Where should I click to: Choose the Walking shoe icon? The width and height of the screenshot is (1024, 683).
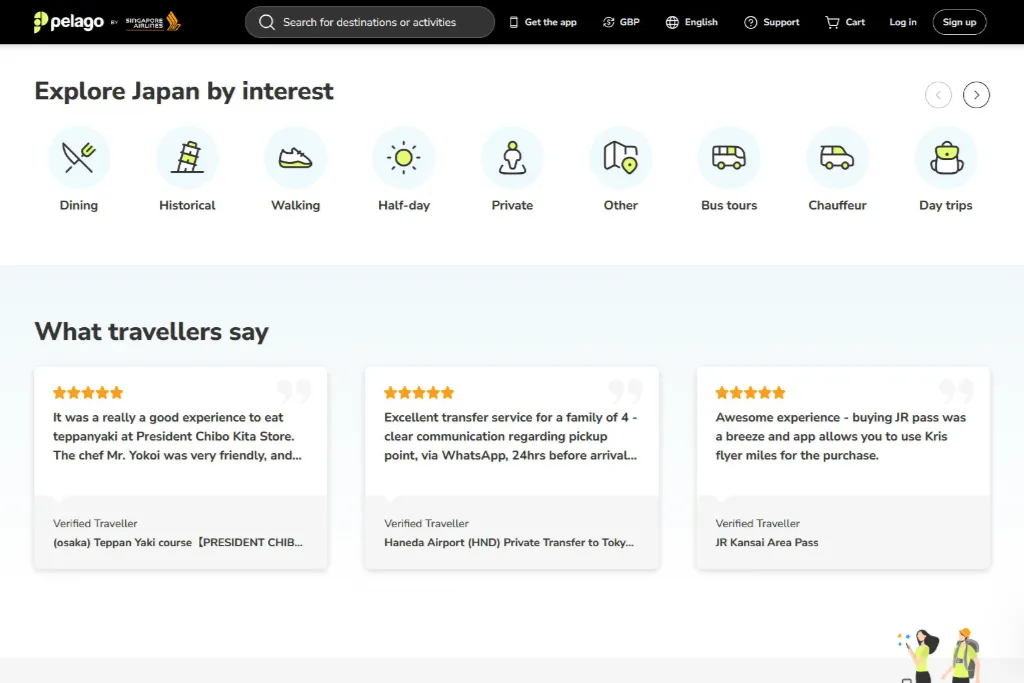(296, 158)
